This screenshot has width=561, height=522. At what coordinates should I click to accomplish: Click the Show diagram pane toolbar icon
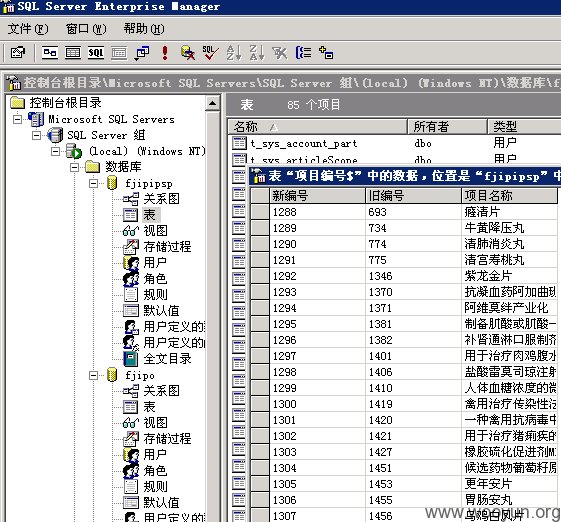pos(50,53)
